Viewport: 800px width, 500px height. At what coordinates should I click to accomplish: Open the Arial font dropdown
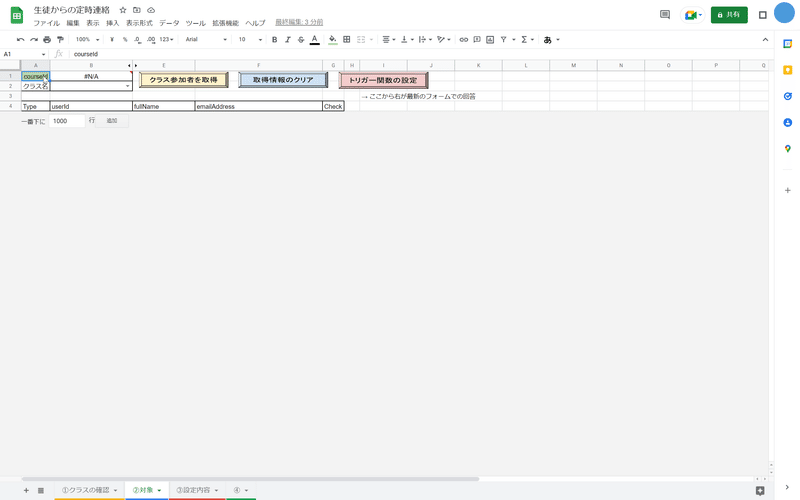click(206, 39)
